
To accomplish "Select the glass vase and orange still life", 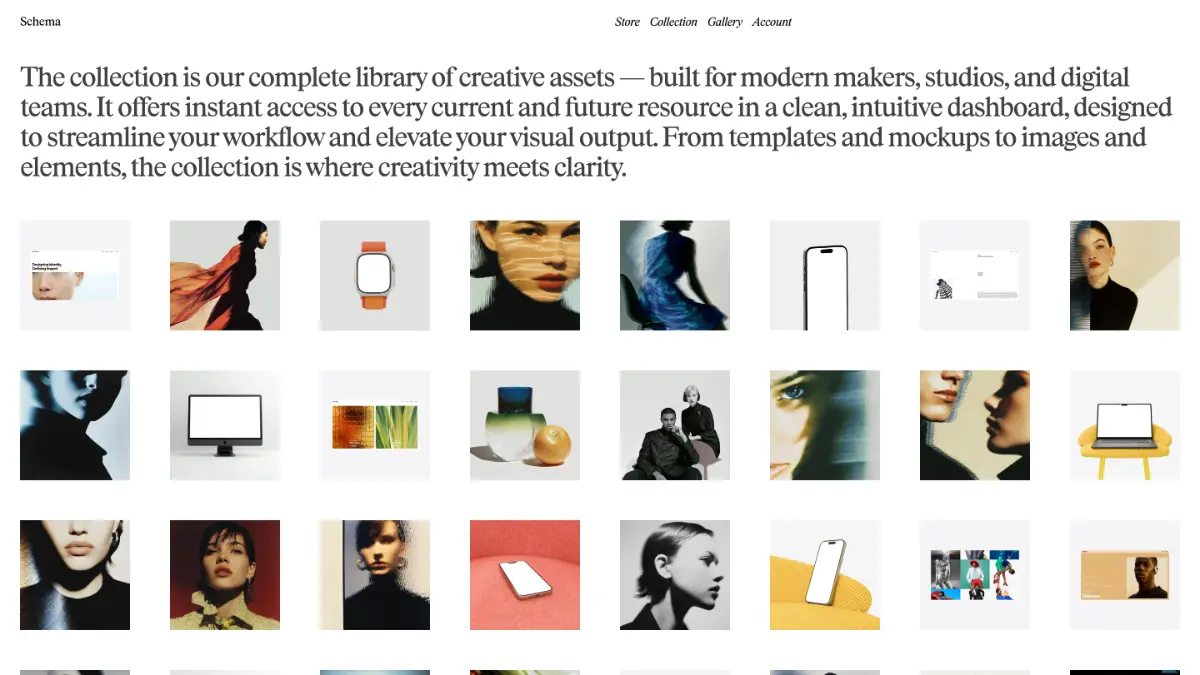I will (525, 425).
